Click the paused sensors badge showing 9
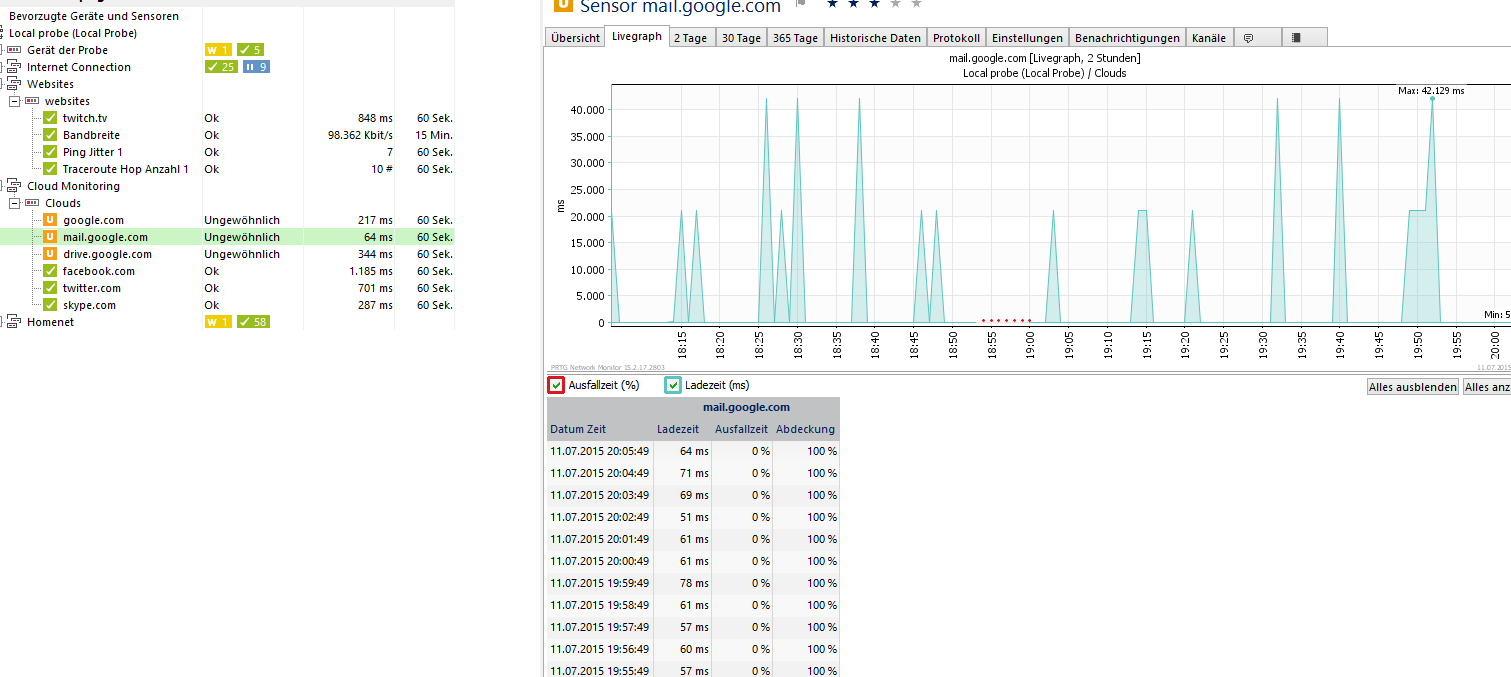This screenshot has width=1511, height=677. pos(256,67)
